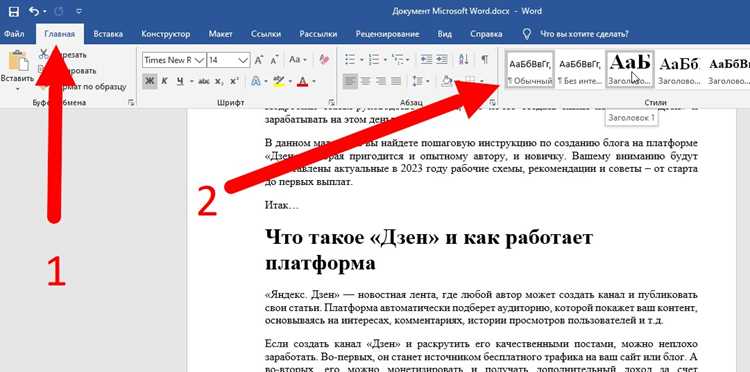Click the bulleted list icon
This screenshot has height=372, width=750.
point(351,60)
